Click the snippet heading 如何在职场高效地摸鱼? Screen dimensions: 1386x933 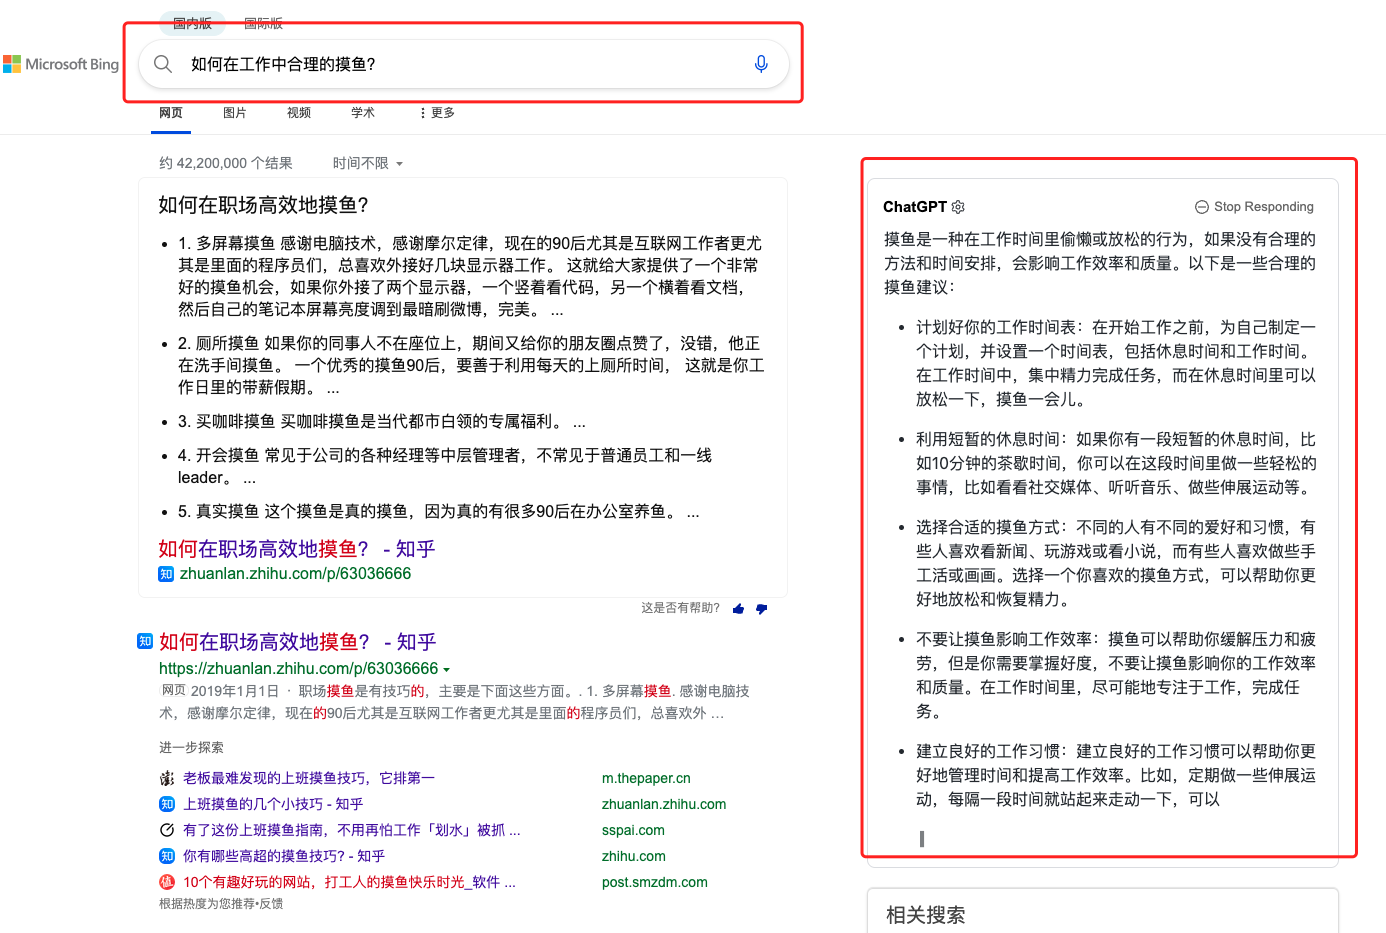[x=264, y=205]
